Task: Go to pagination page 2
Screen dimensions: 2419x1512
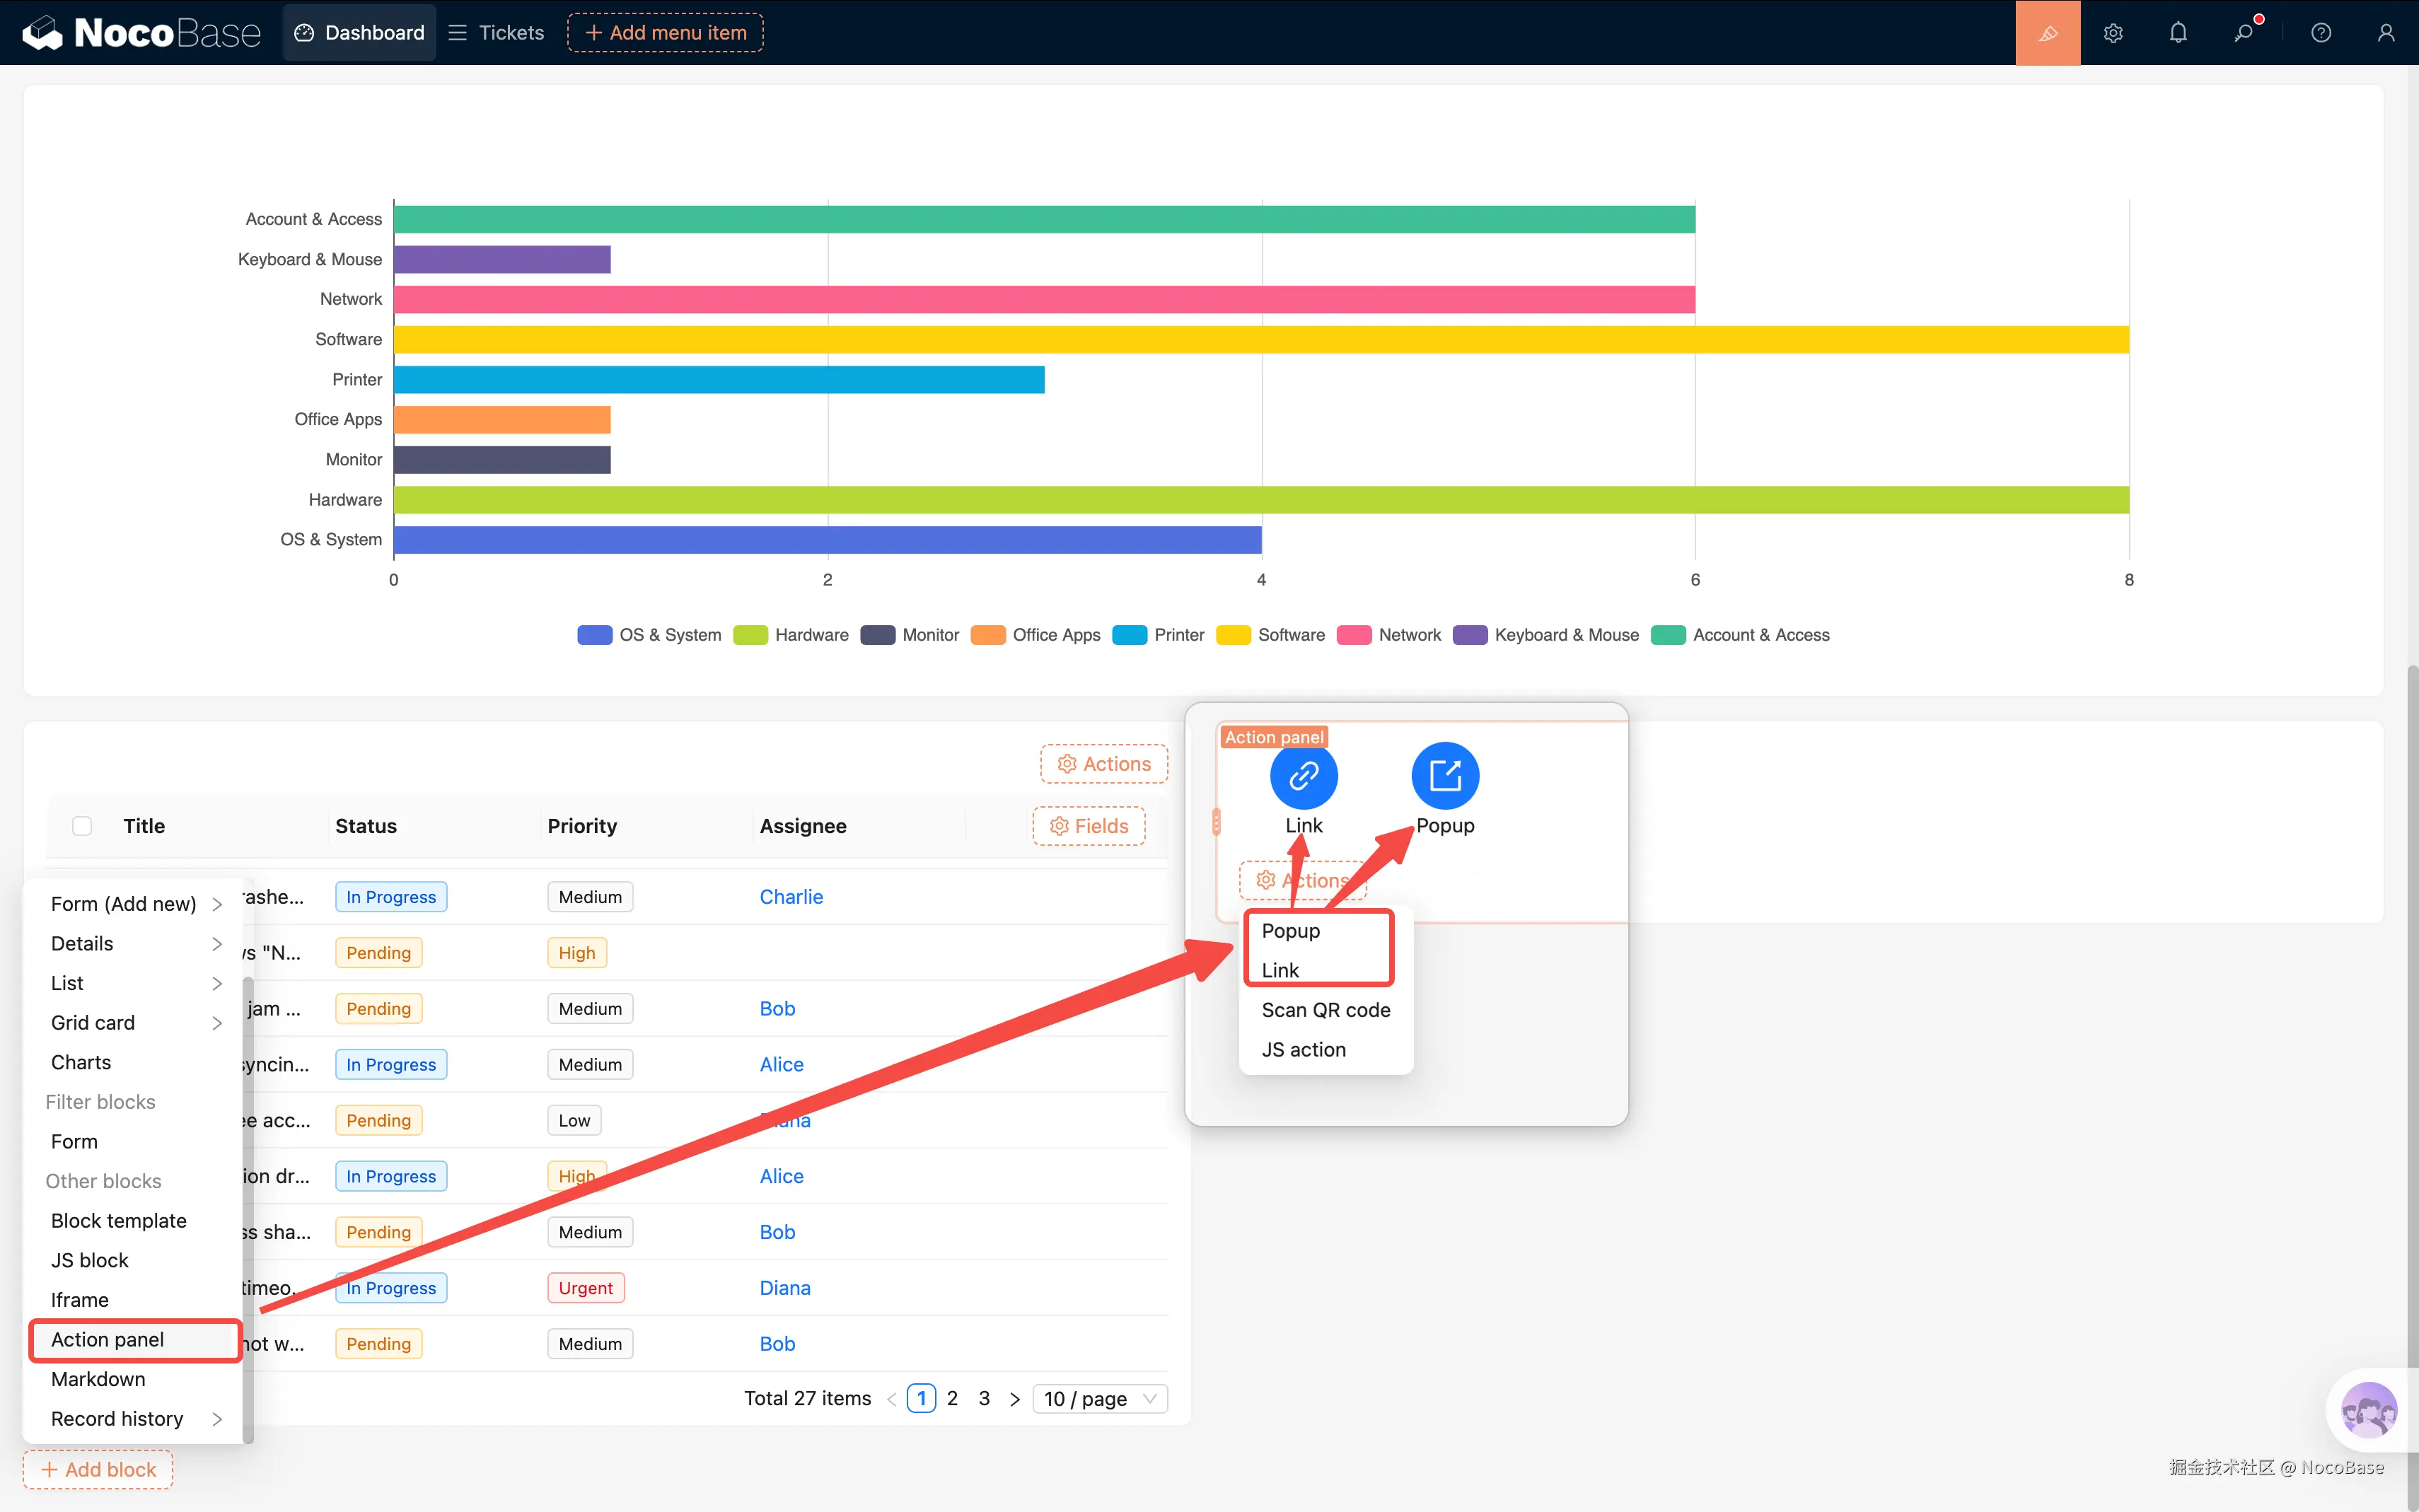Action: click(x=952, y=1399)
